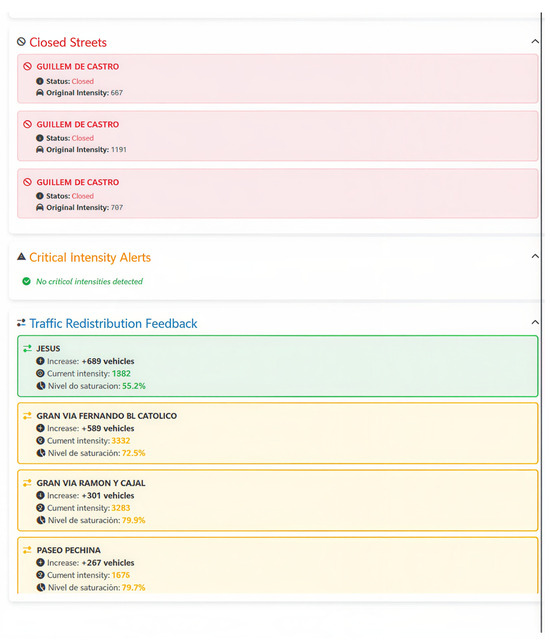
Task: Select GRAN VIA FERNANDO EL CATOLICO title
Action: point(107,416)
